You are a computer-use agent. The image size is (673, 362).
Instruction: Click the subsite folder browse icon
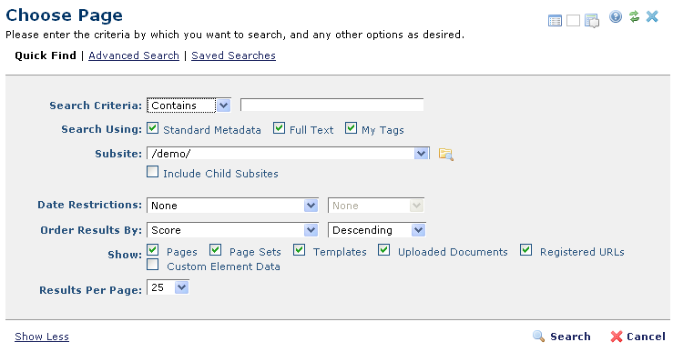[446, 154]
